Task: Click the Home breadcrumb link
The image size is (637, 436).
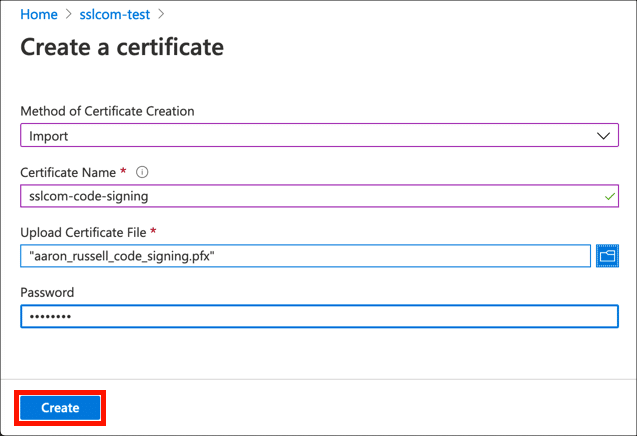Action: 38,15
